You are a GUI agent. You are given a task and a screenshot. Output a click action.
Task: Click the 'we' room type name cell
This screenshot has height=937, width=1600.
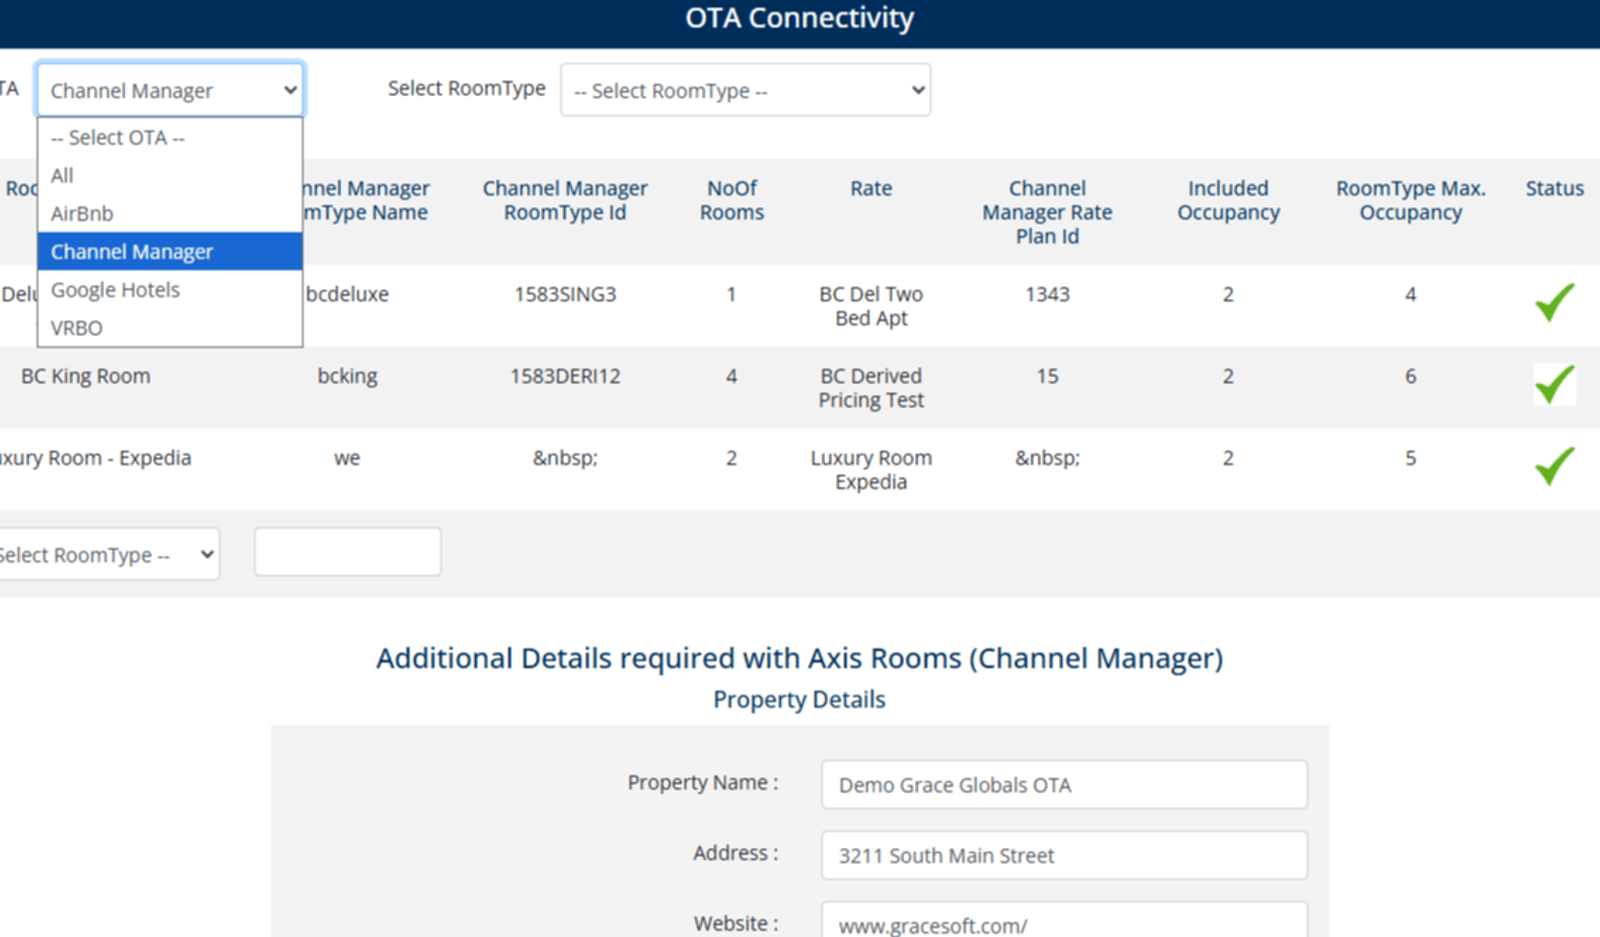347,458
